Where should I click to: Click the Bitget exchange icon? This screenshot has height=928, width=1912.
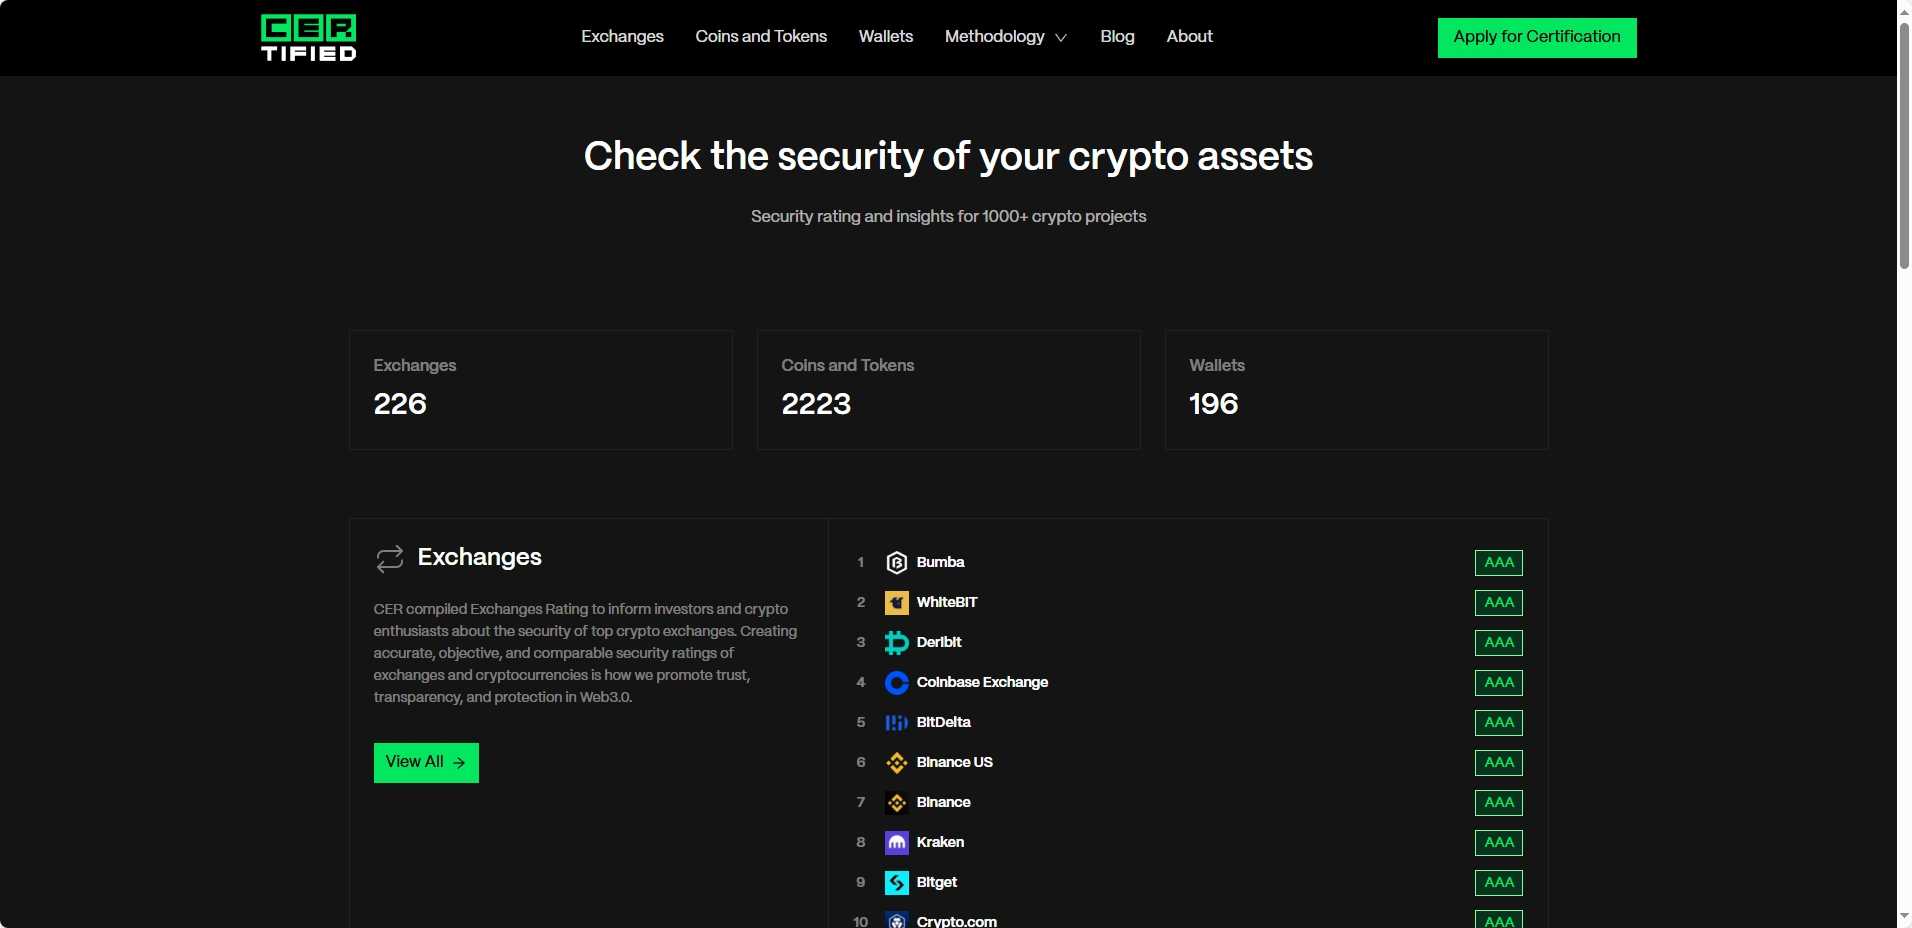[x=896, y=883]
